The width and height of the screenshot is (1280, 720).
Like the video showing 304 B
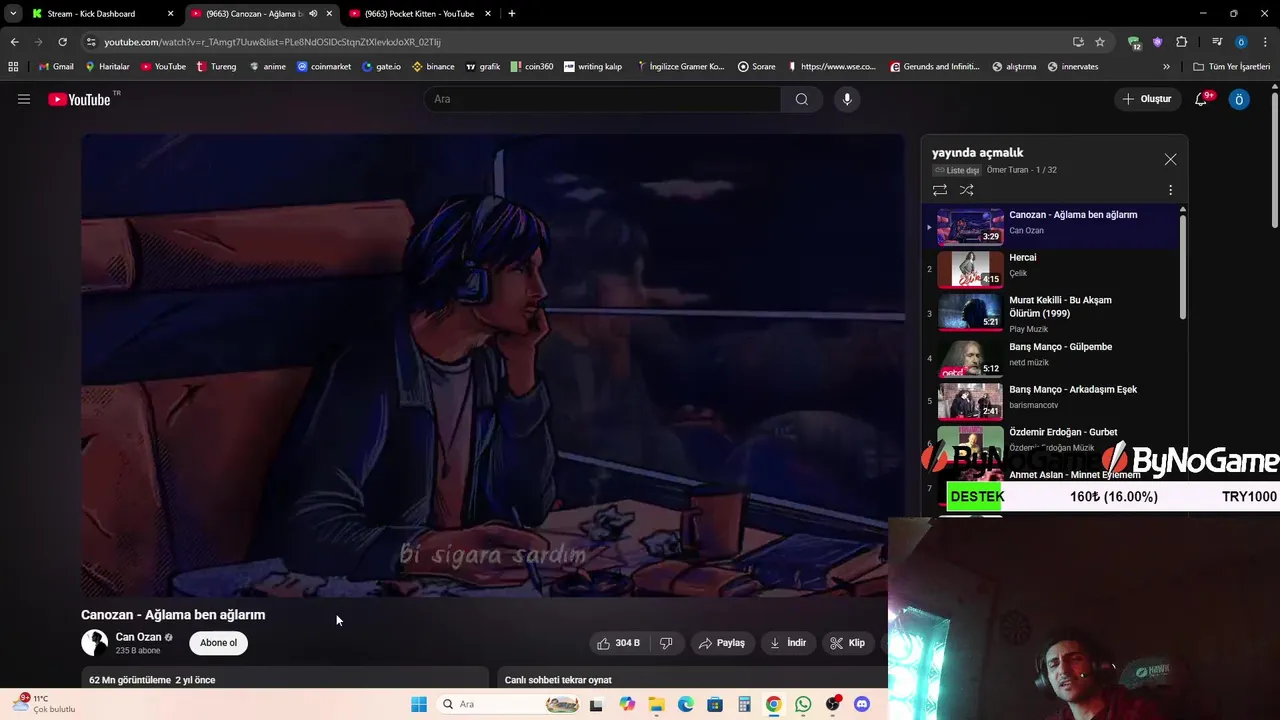point(618,643)
